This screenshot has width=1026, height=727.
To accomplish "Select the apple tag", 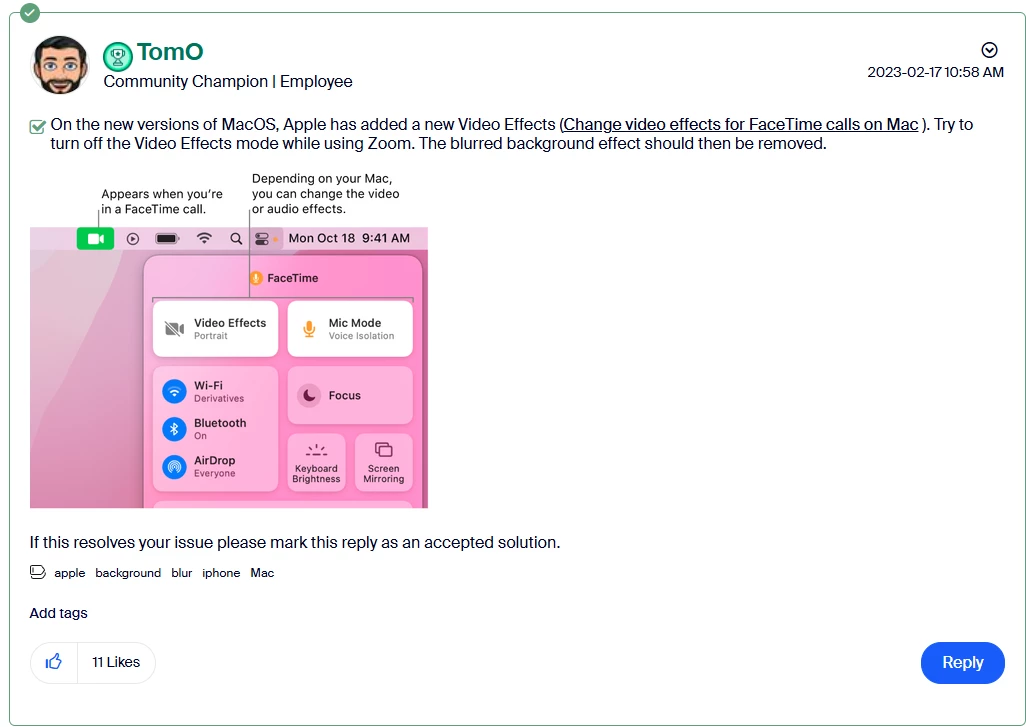I will point(69,573).
